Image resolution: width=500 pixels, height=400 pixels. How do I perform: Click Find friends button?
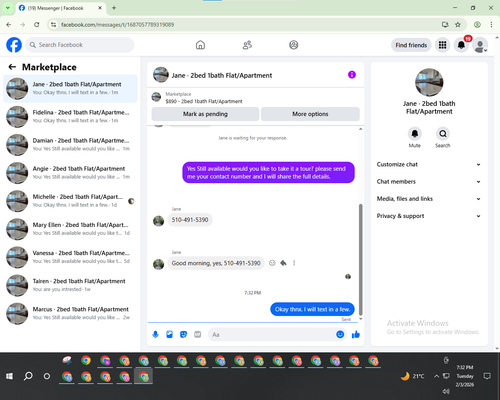[411, 45]
